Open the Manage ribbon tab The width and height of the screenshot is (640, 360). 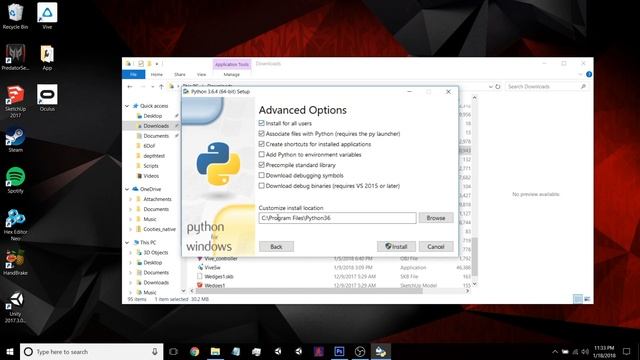(231, 74)
